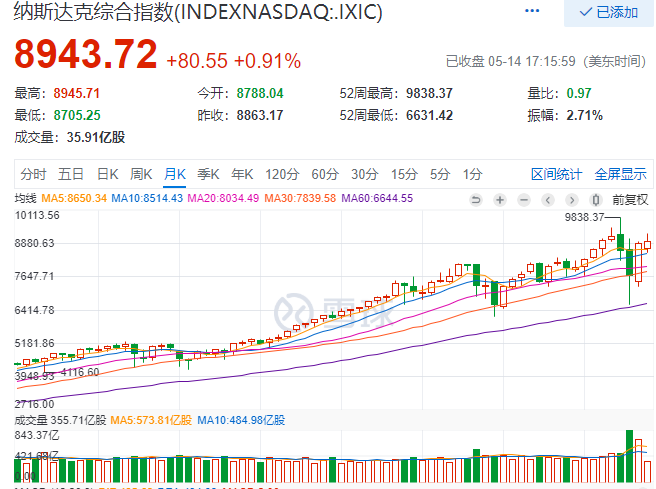Screen dimensions: 656x489
Task: Switch to 日K daily chart tab
Action: [106, 173]
